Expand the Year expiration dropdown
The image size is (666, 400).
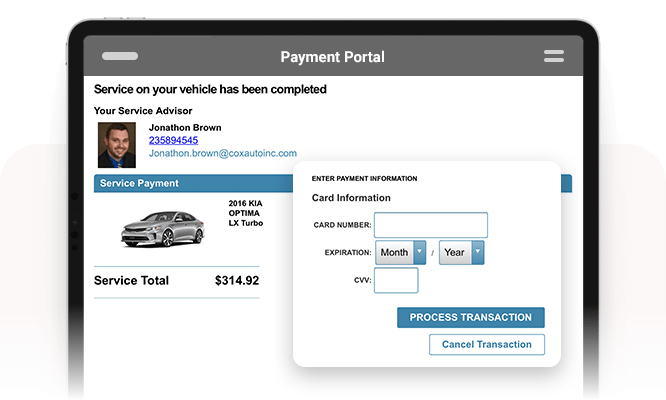coord(461,252)
